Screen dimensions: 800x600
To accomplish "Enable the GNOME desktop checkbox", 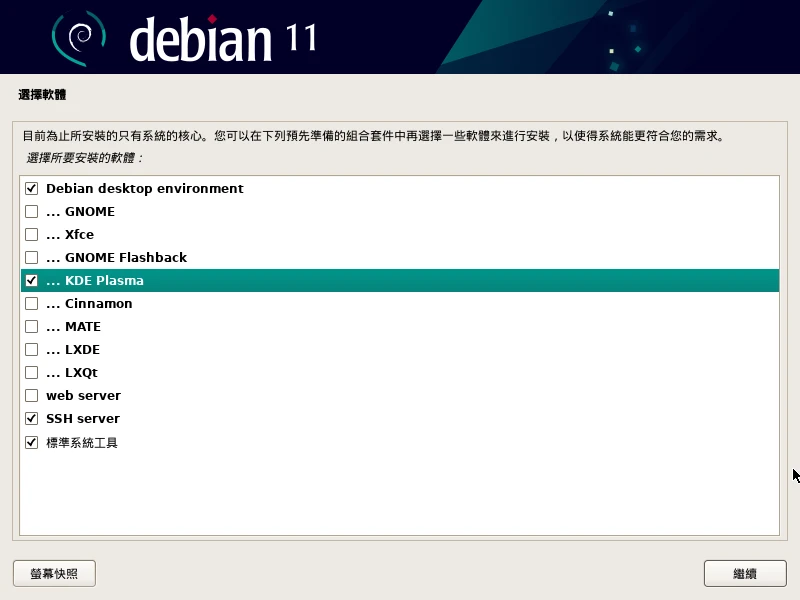I will pyautogui.click(x=31, y=211).
